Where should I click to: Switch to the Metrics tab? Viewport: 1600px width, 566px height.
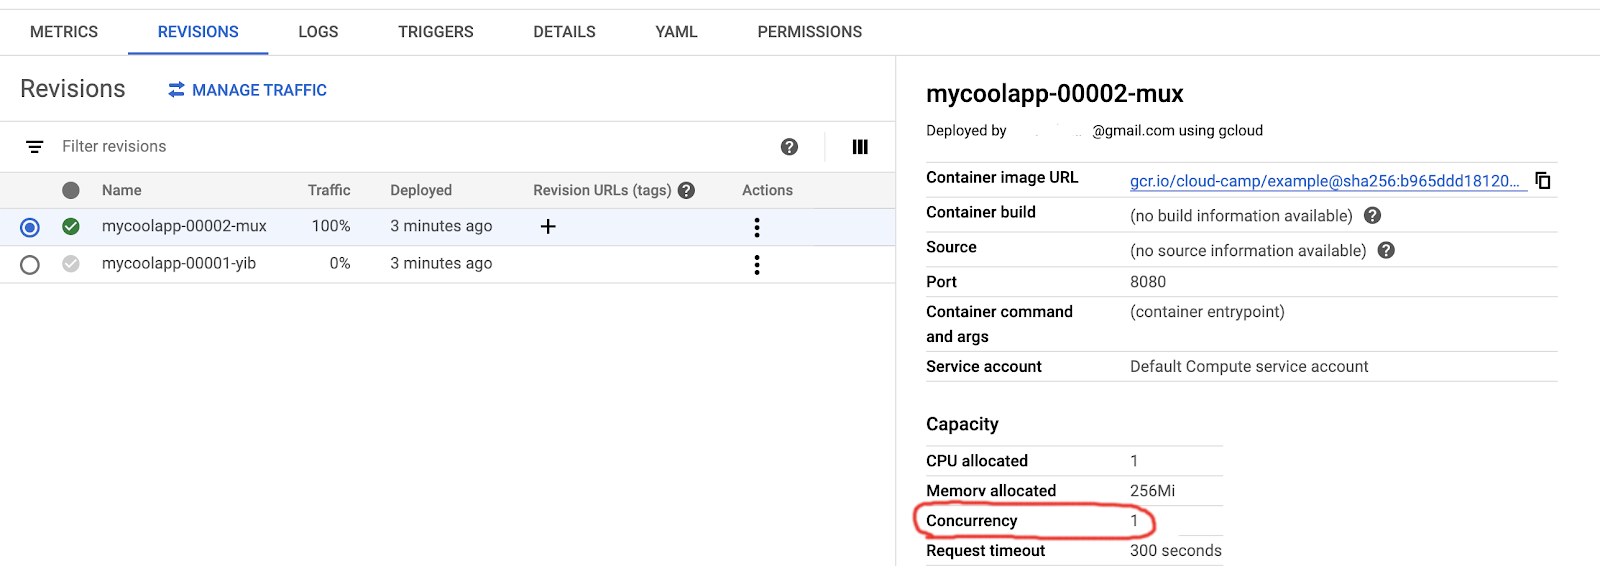[x=64, y=32]
